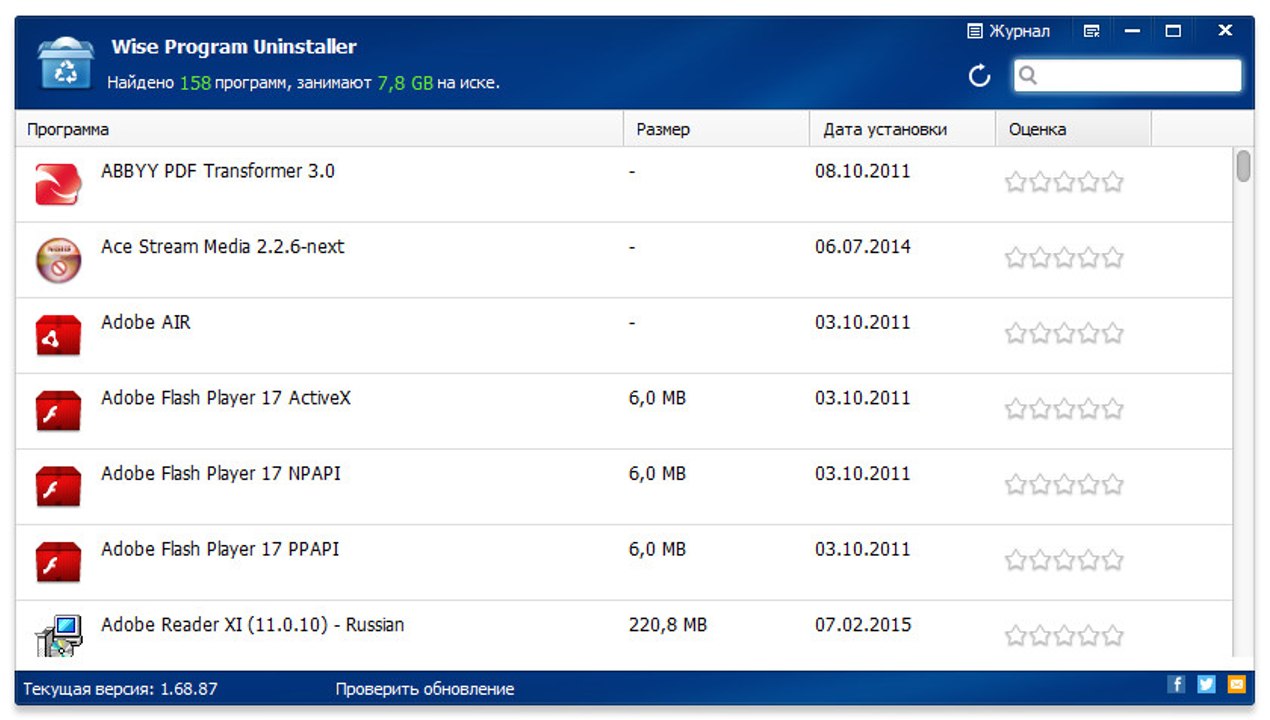Select the Adobe Flash Player 17 PPAPI icon

(x=58, y=562)
